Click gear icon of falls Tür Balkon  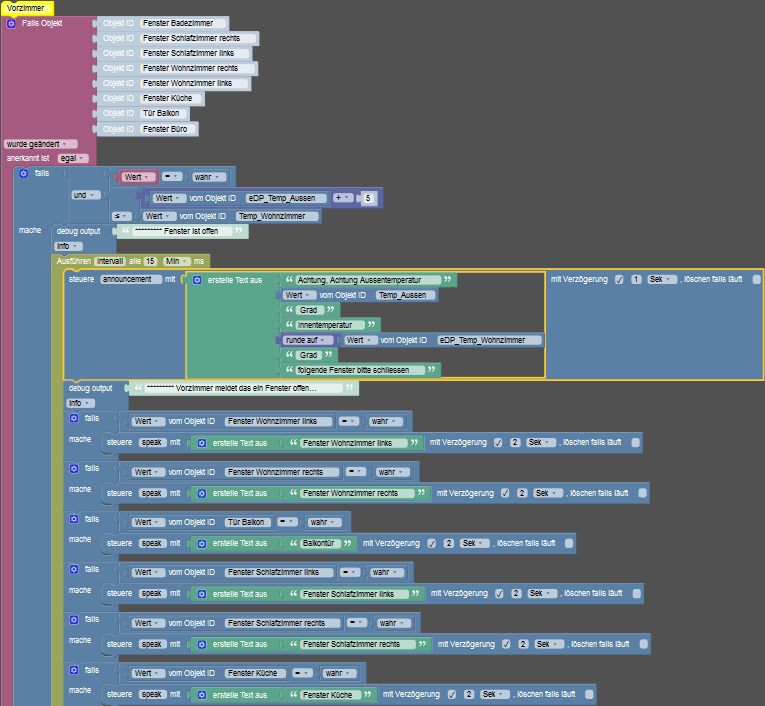click(74, 519)
